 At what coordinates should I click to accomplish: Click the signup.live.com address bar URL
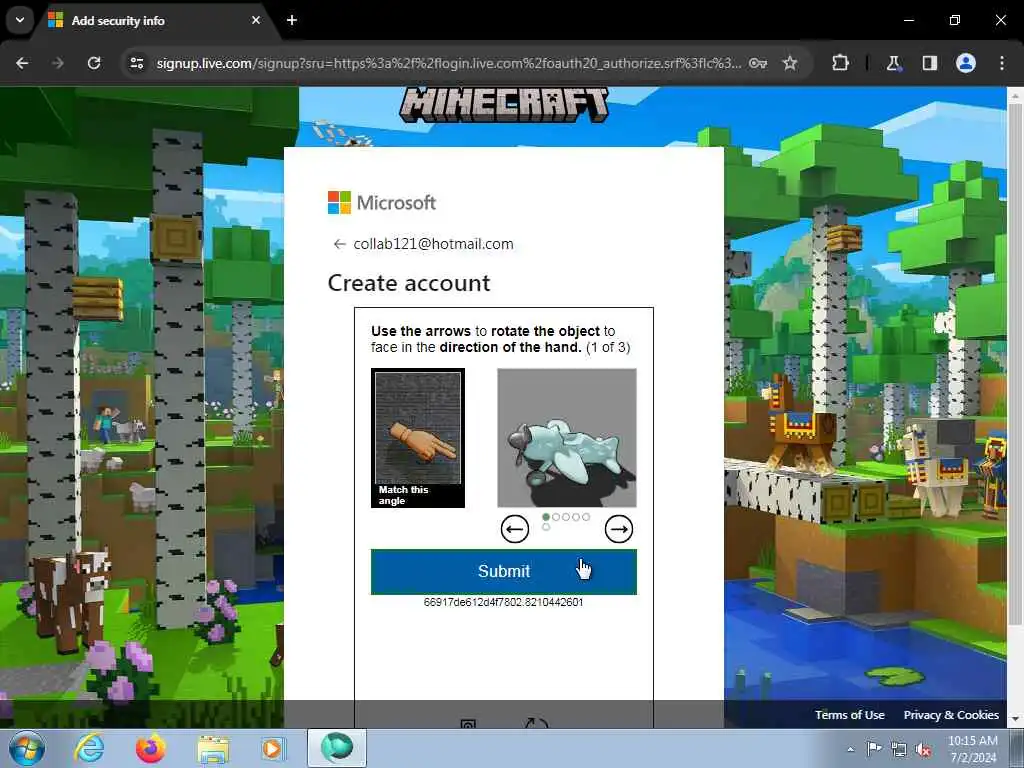click(449, 63)
